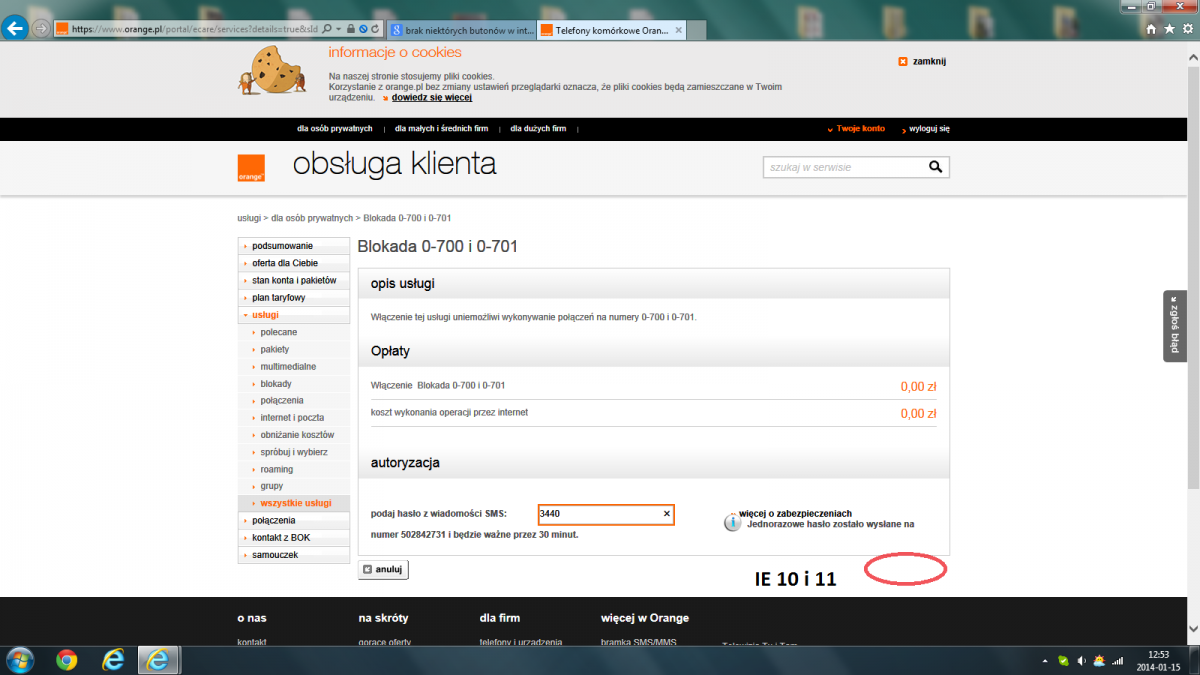
Task: Open podsumowanie in the side menu
Action: 294,246
